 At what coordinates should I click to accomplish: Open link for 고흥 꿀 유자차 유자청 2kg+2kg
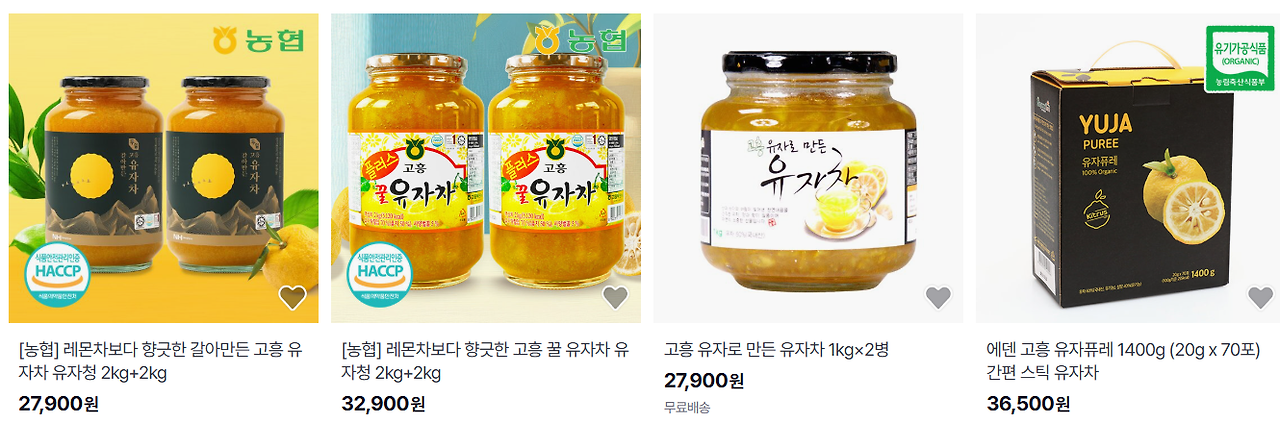[485, 362]
